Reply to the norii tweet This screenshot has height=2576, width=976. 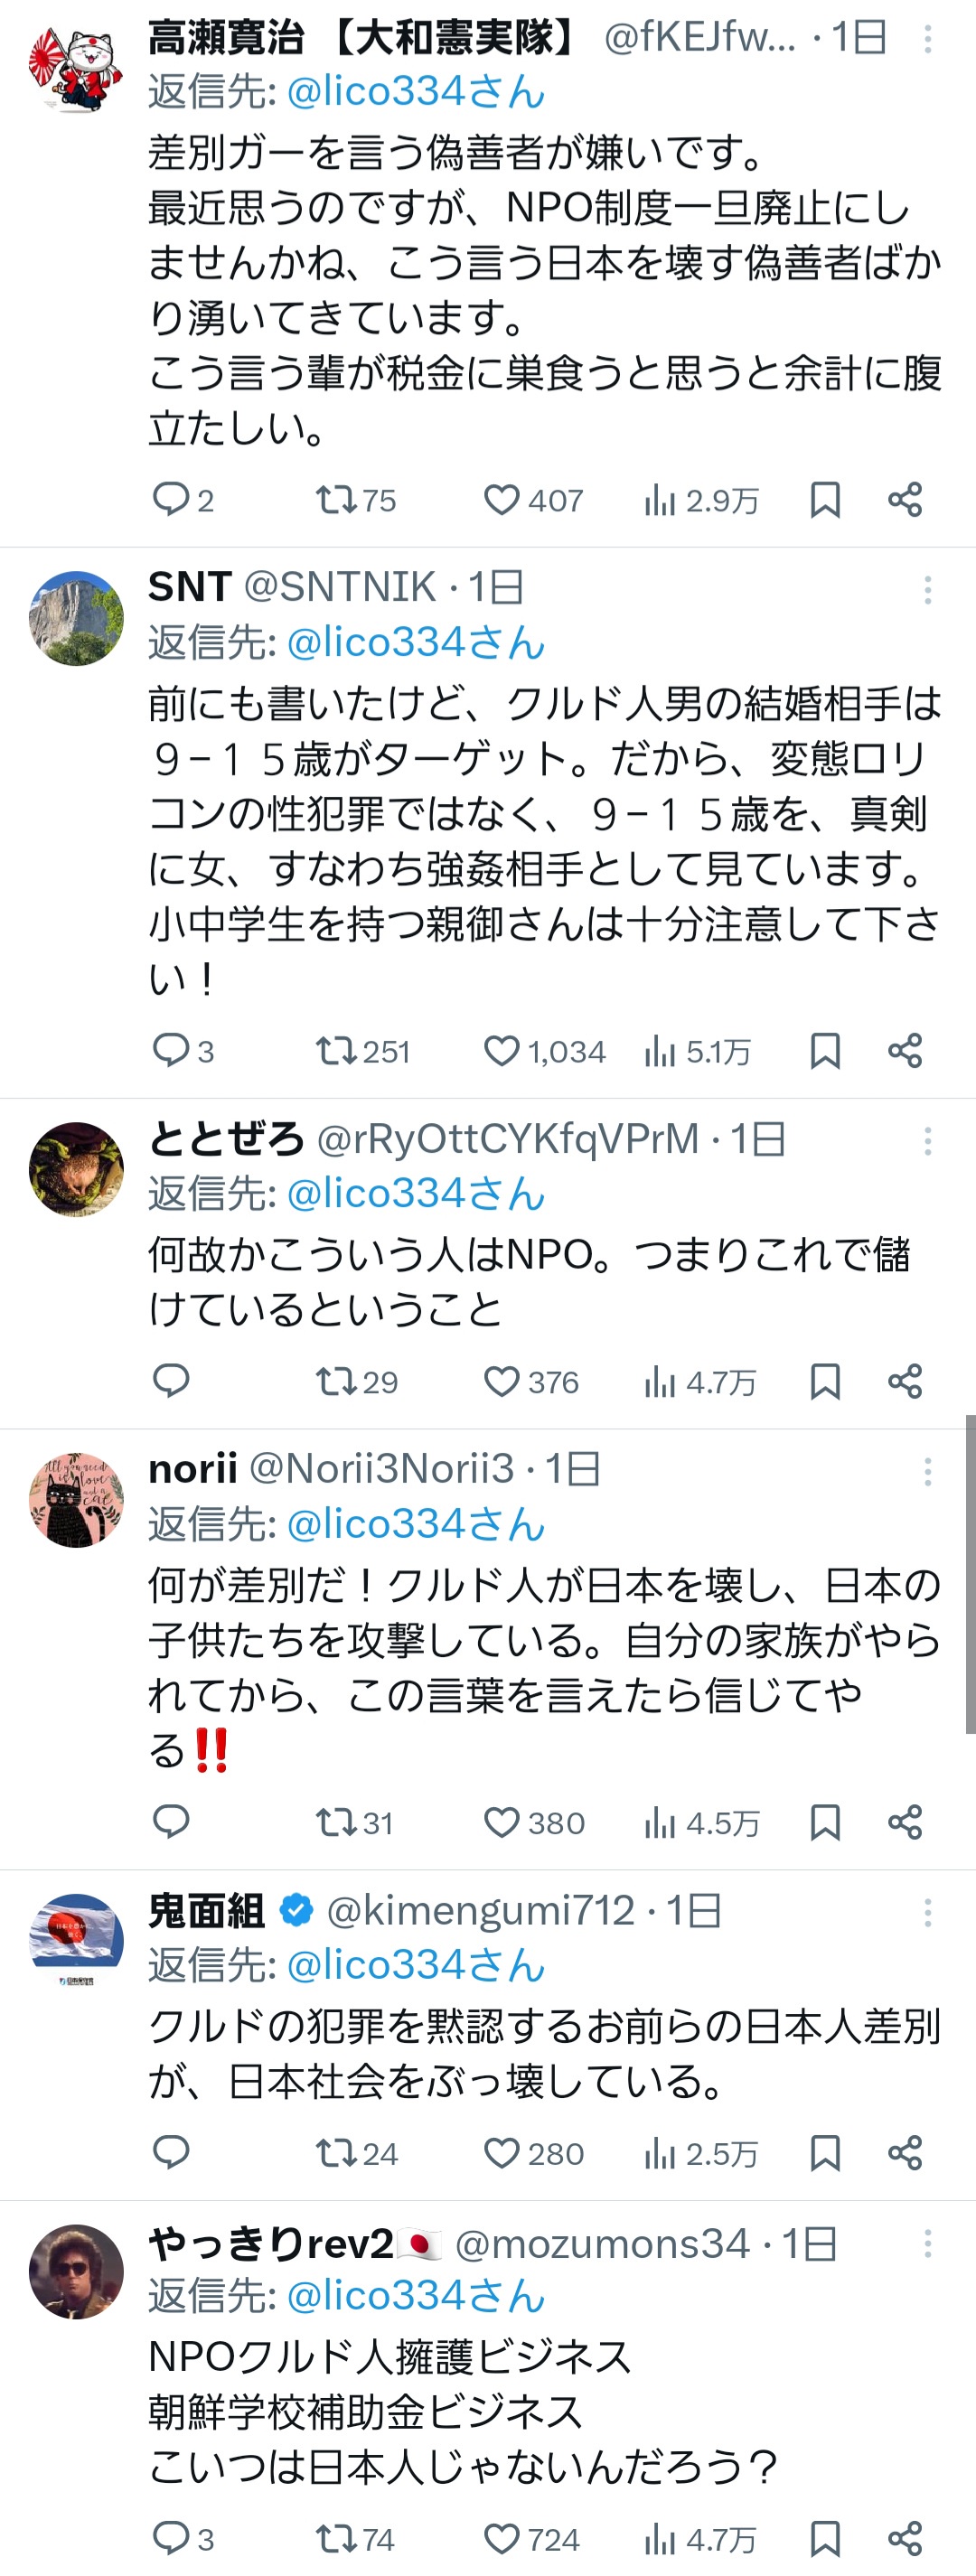pos(171,1822)
